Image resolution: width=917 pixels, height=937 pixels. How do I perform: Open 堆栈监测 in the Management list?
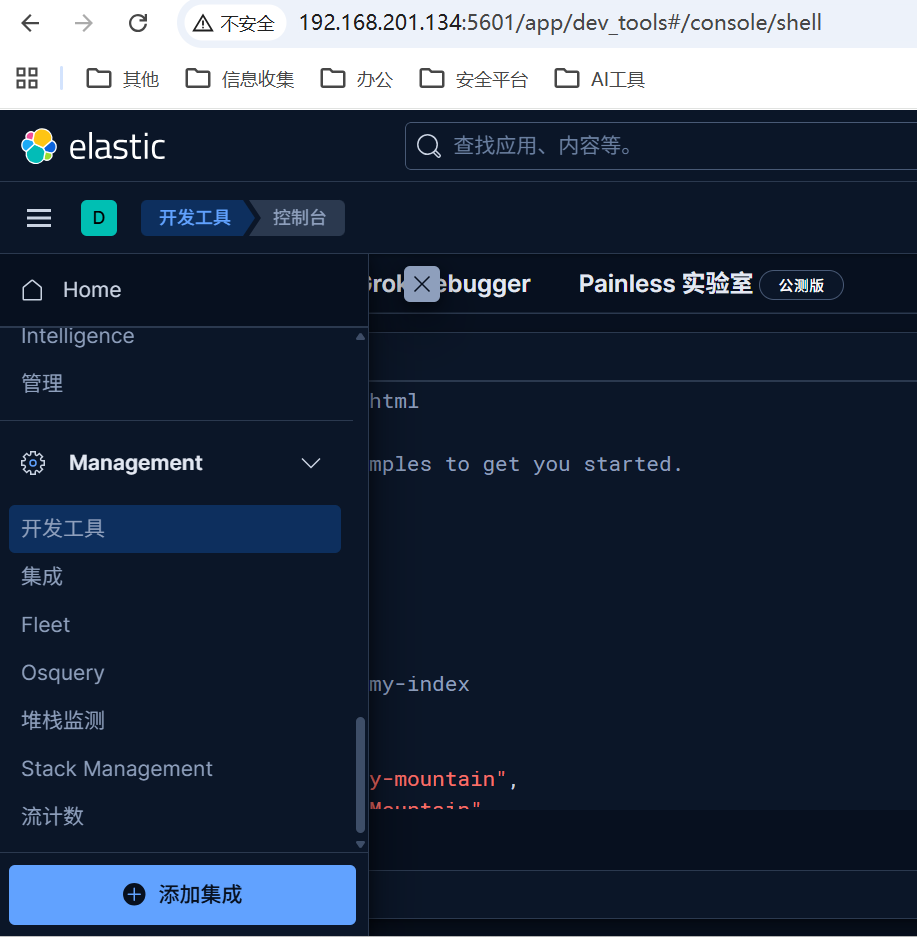pyautogui.click(x=63, y=721)
